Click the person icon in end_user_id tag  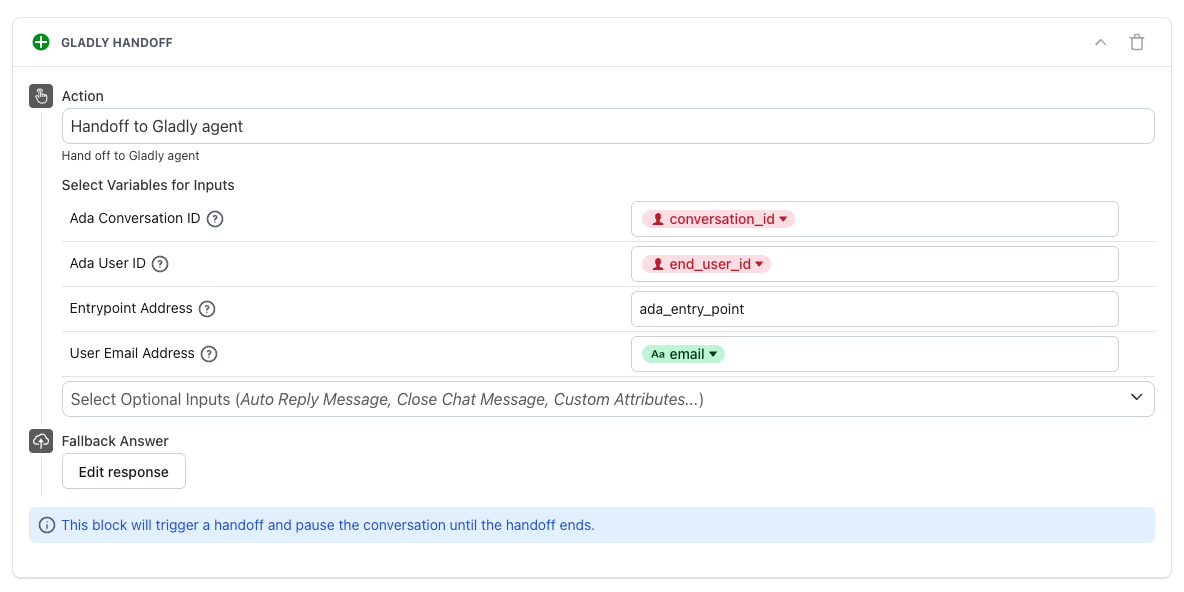pyautogui.click(x=658, y=264)
